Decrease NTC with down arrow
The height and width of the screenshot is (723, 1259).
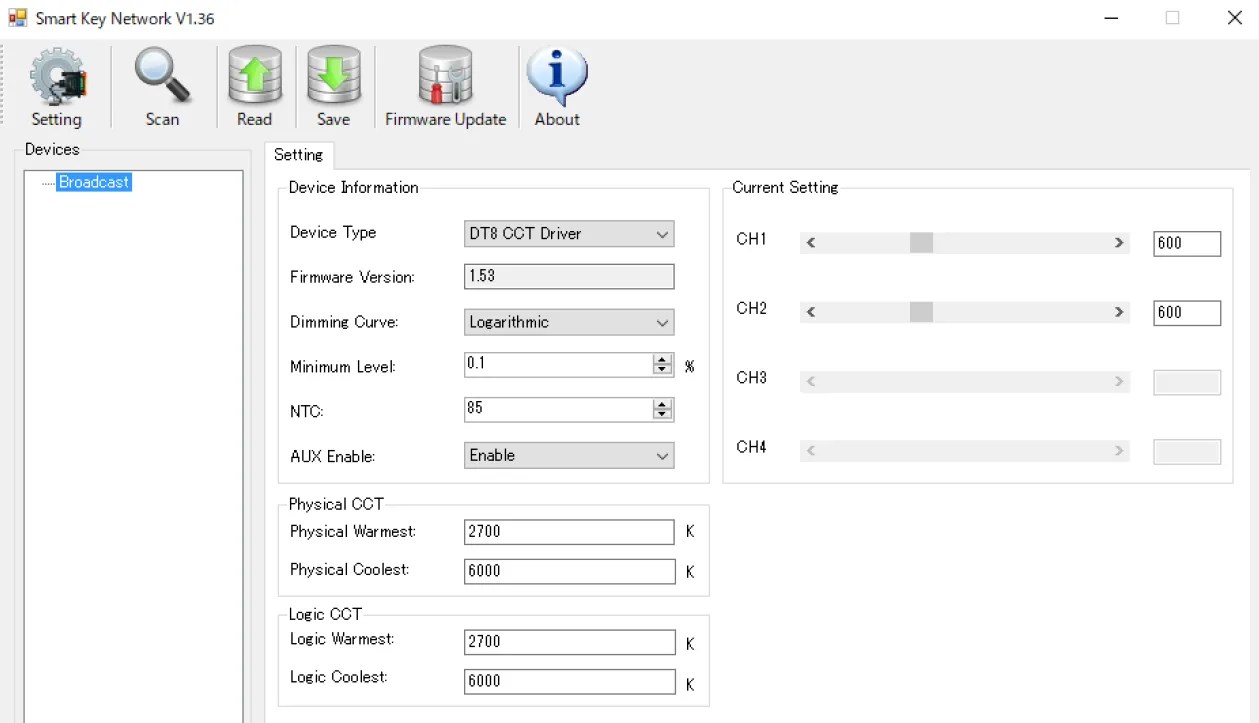[662, 415]
